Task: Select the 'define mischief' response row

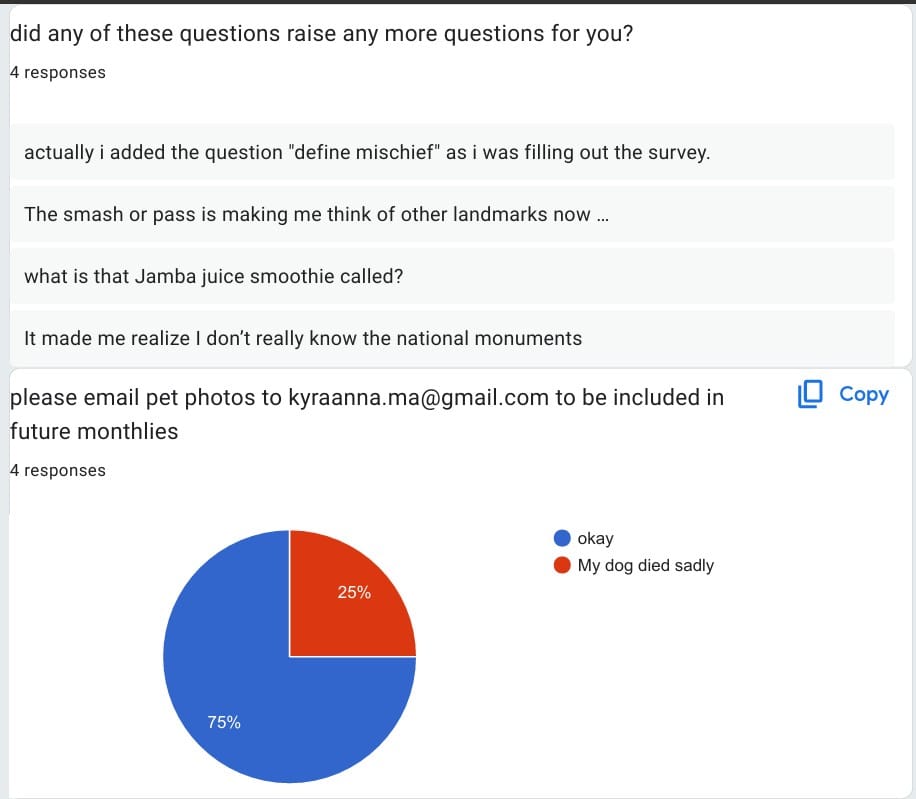Action: click(366, 153)
